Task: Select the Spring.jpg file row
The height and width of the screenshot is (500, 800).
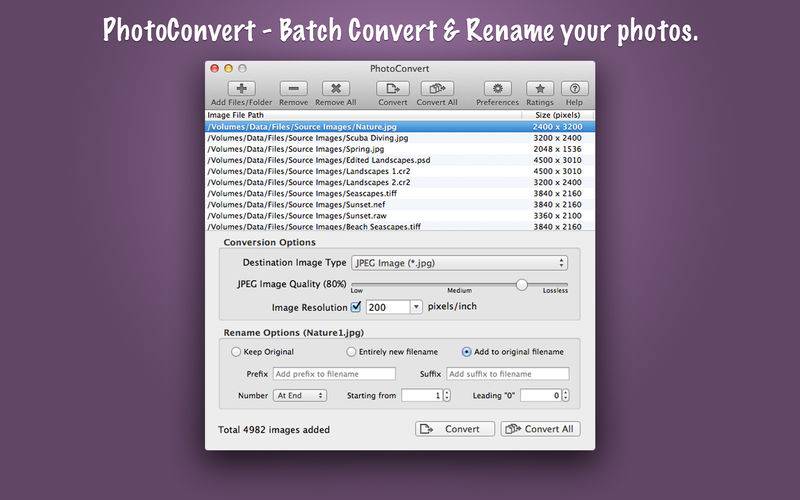Action: coord(400,149)
